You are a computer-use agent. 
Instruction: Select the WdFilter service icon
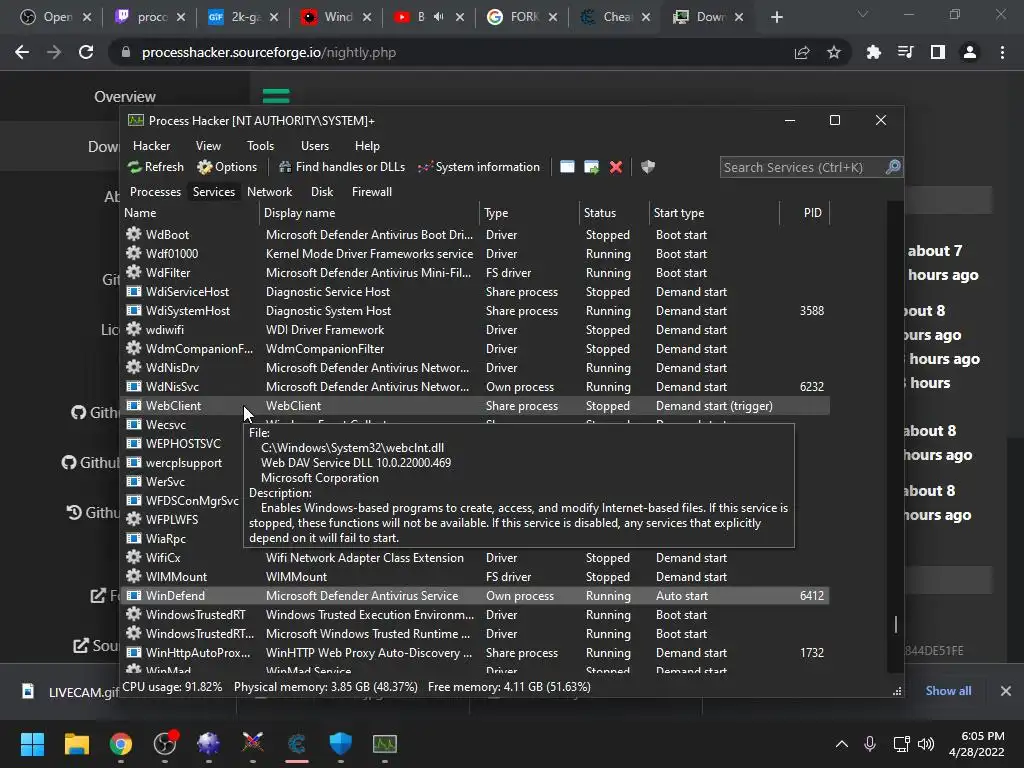134,272
